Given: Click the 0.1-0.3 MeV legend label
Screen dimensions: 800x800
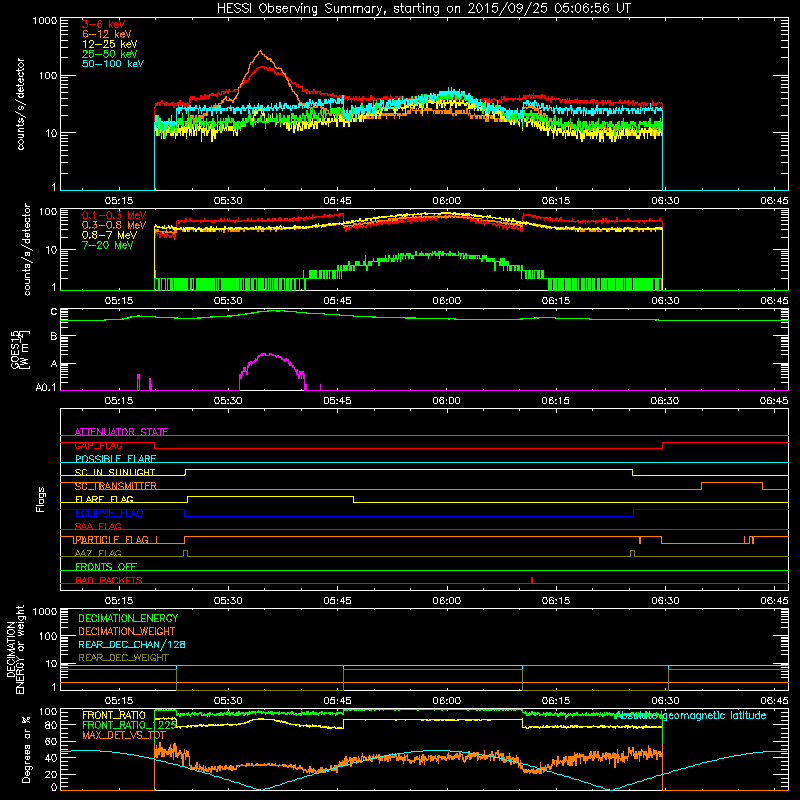Looking at the screenshot, I should 114,215.
